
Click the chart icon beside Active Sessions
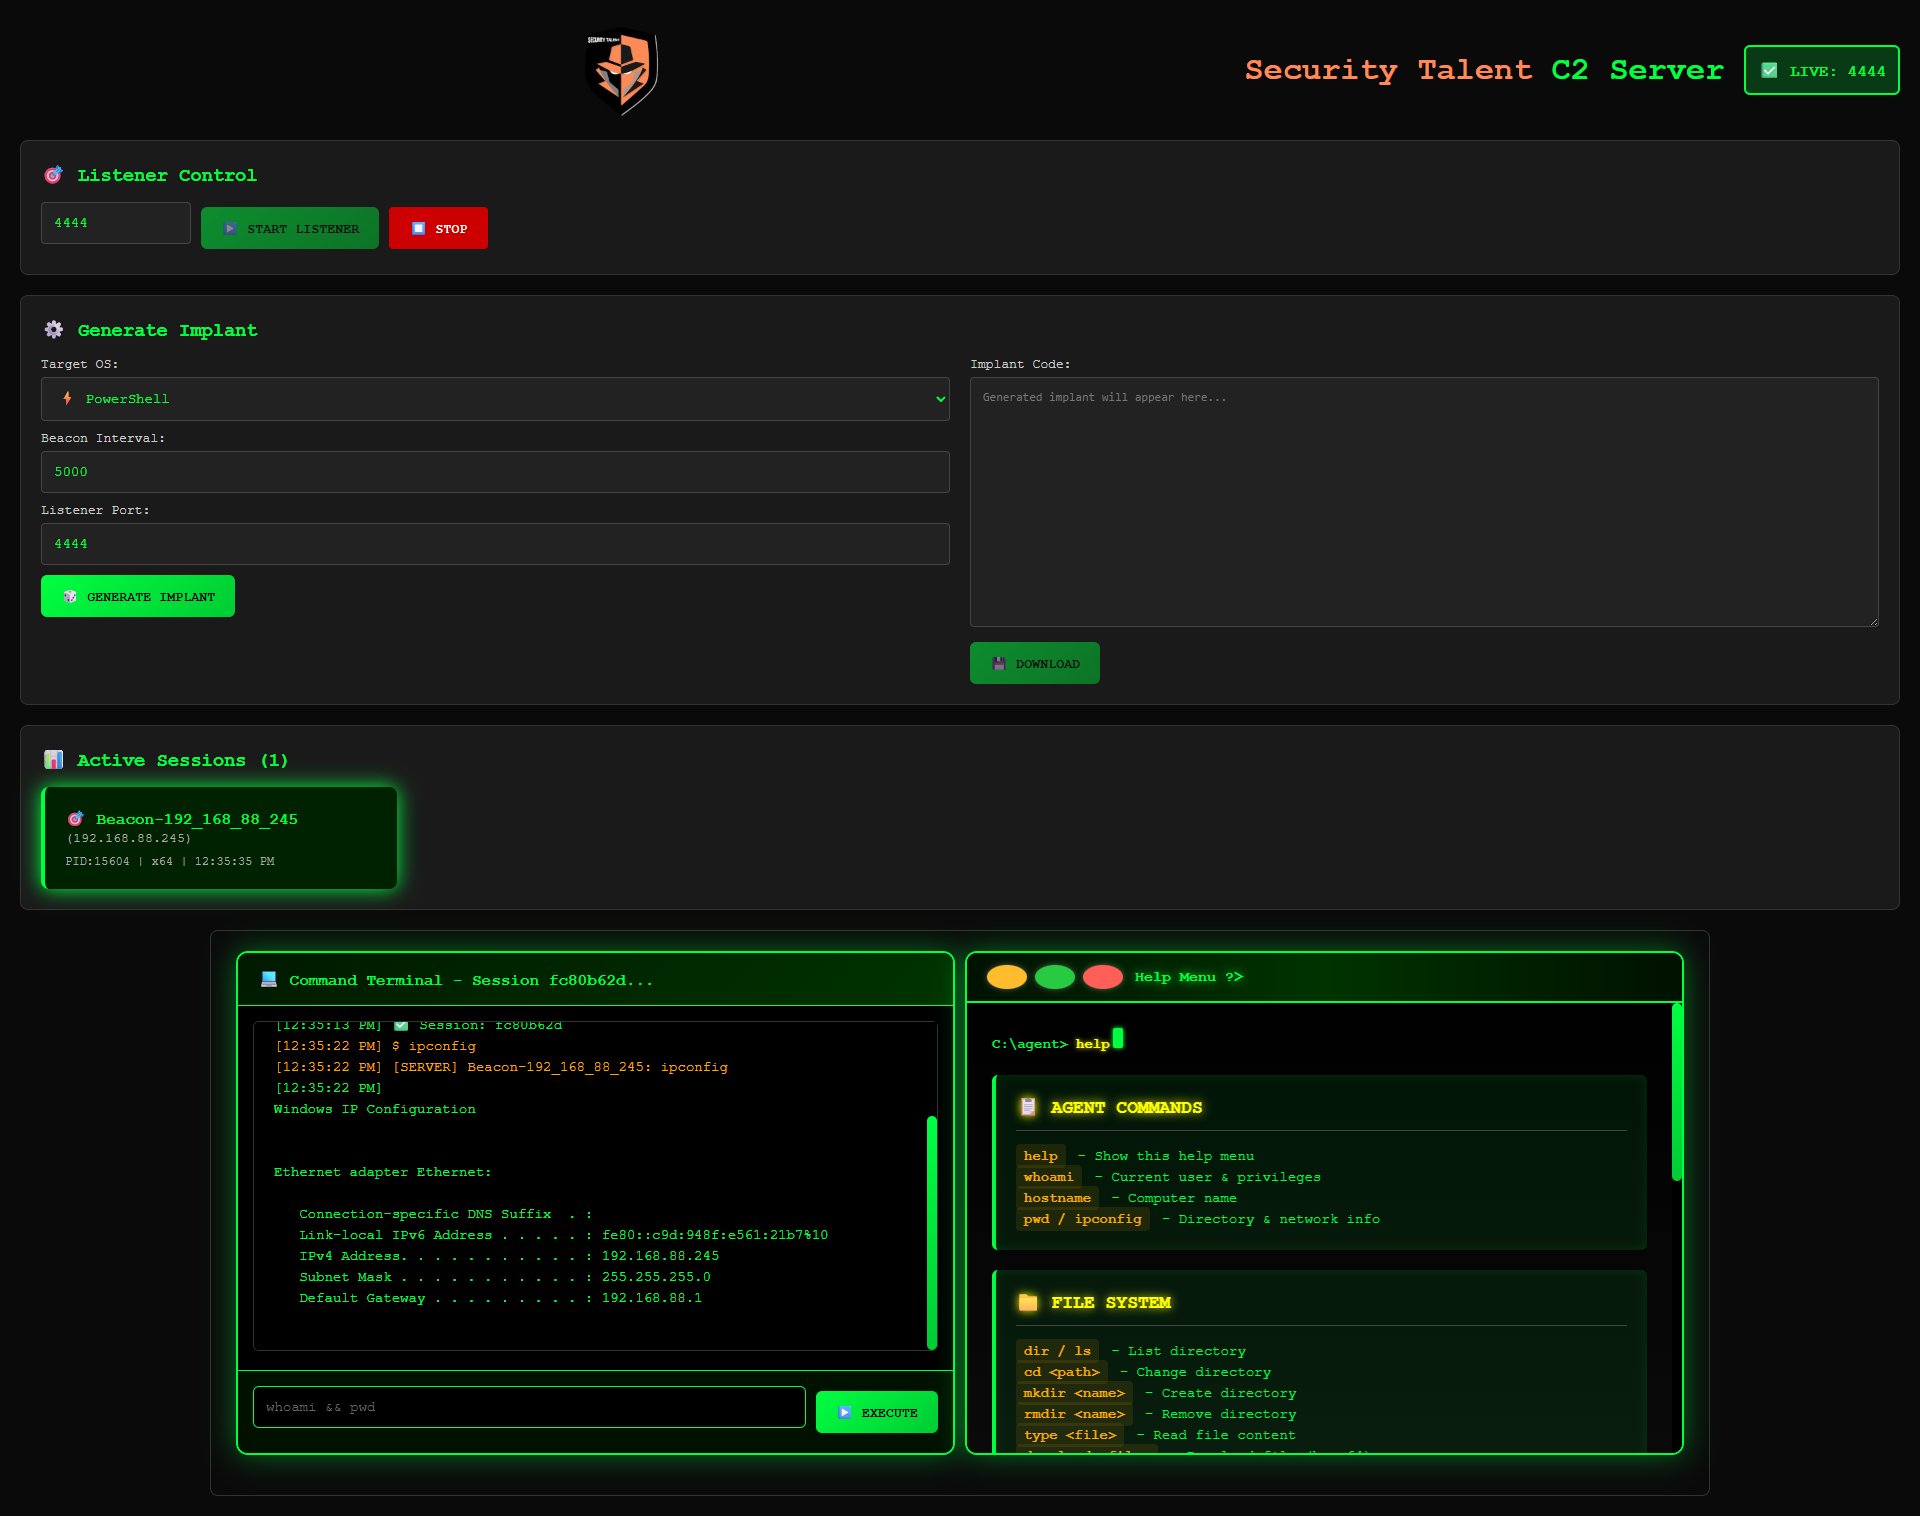(54, 760)
